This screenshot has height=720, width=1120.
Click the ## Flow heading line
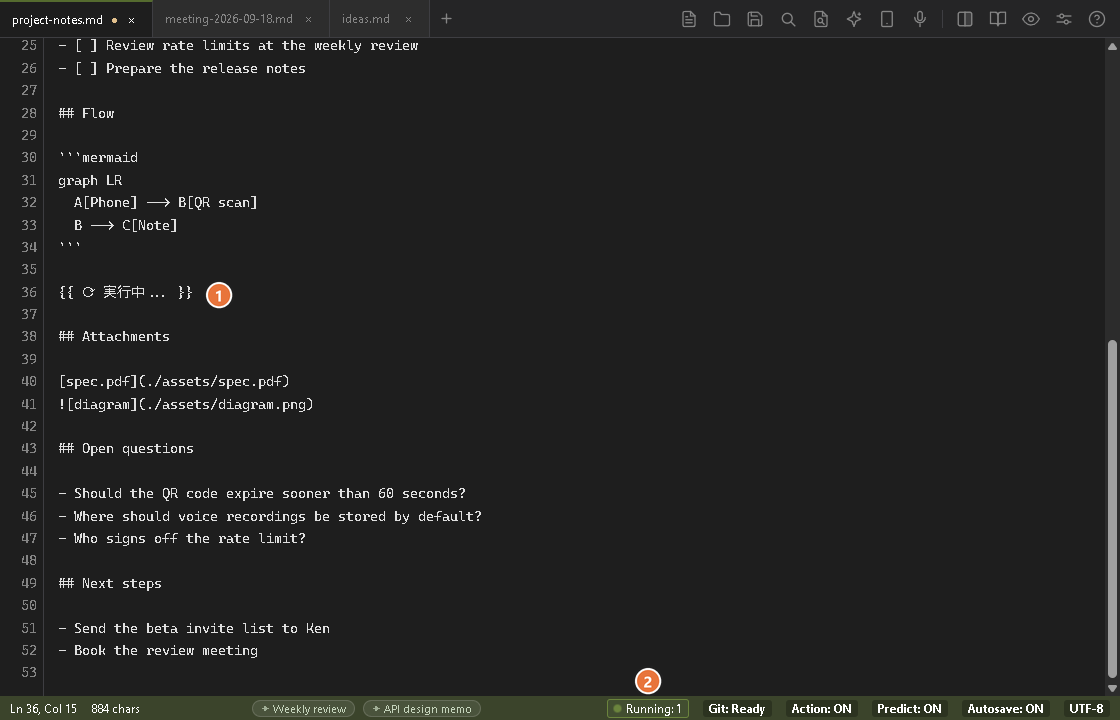point(86,113)
